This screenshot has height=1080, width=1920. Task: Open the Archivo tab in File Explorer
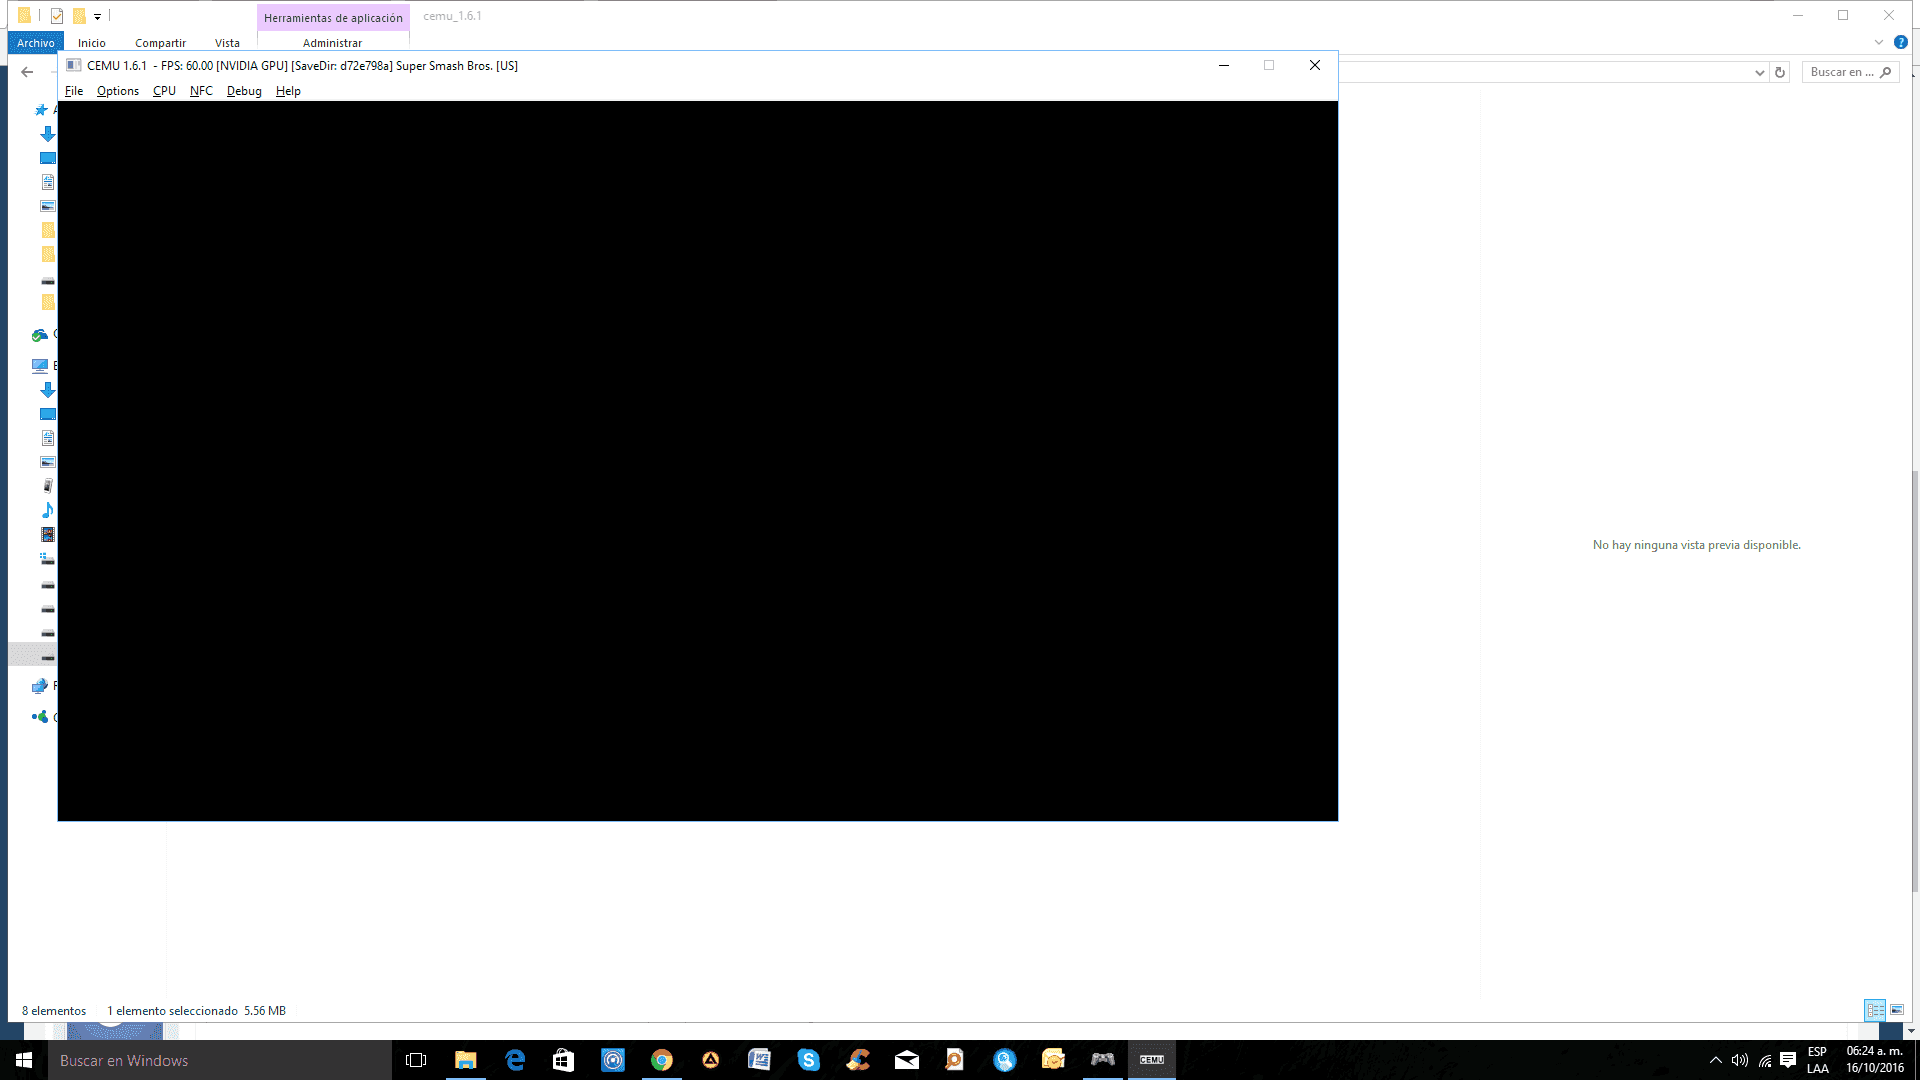36,43
